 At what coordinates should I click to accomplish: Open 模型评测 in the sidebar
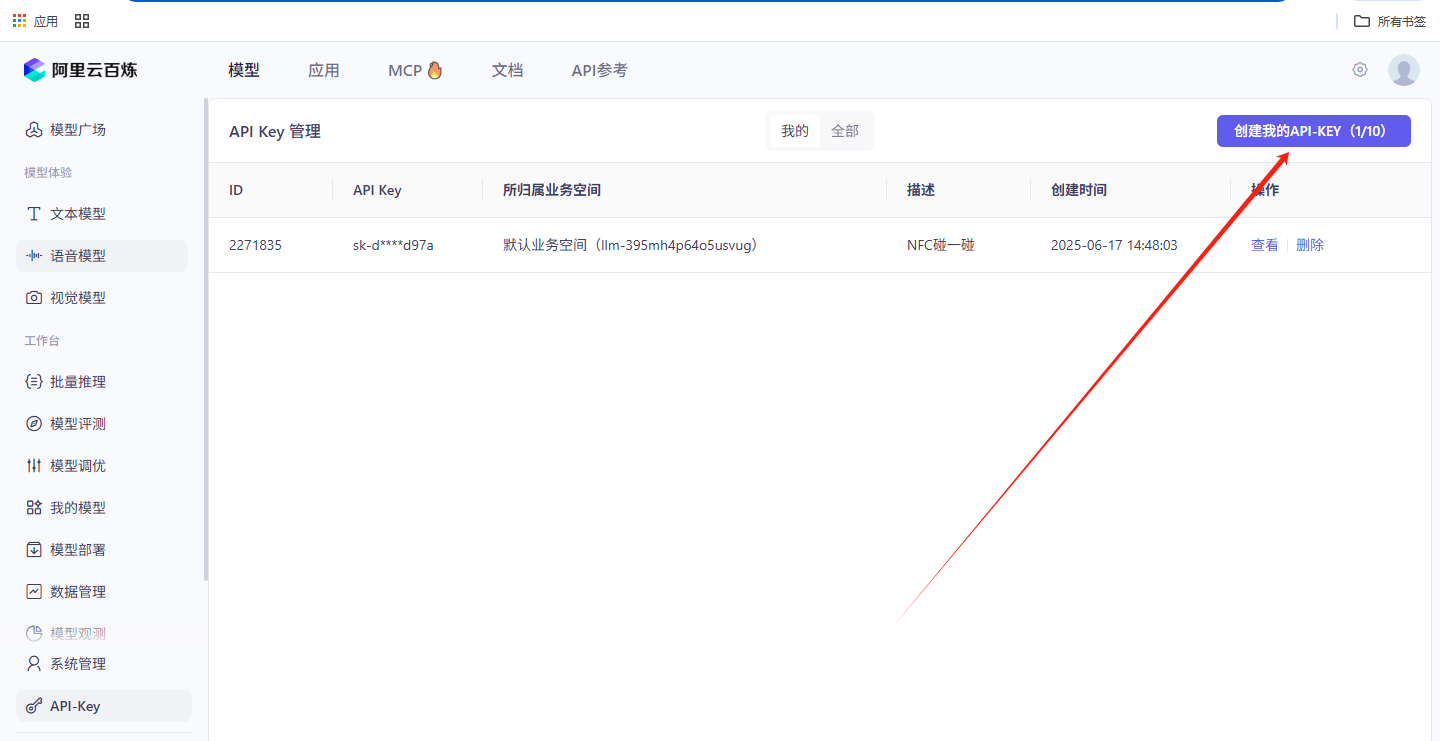[x=102, y=424]
